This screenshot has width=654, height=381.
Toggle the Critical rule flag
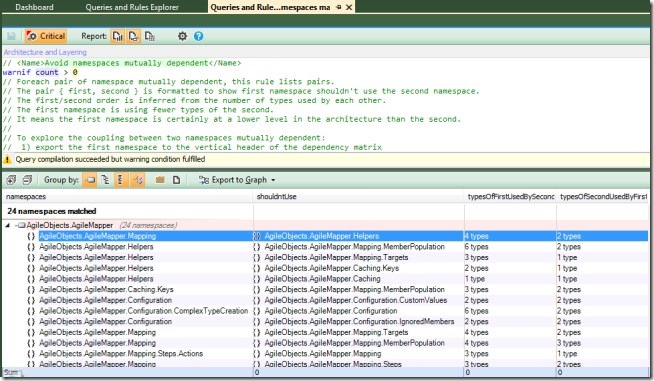pyautogui.click(x=46, y=36)
